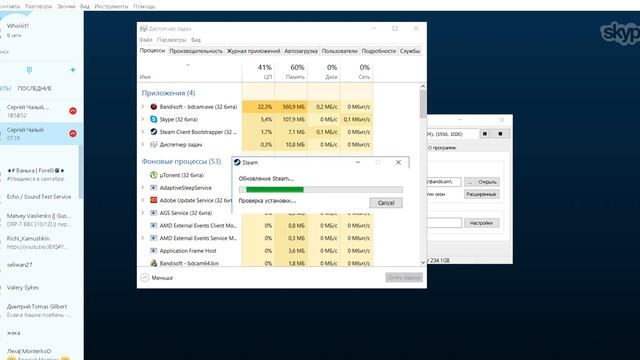
Task: Sort processes by ЦП column header
Action: point(258,71)
